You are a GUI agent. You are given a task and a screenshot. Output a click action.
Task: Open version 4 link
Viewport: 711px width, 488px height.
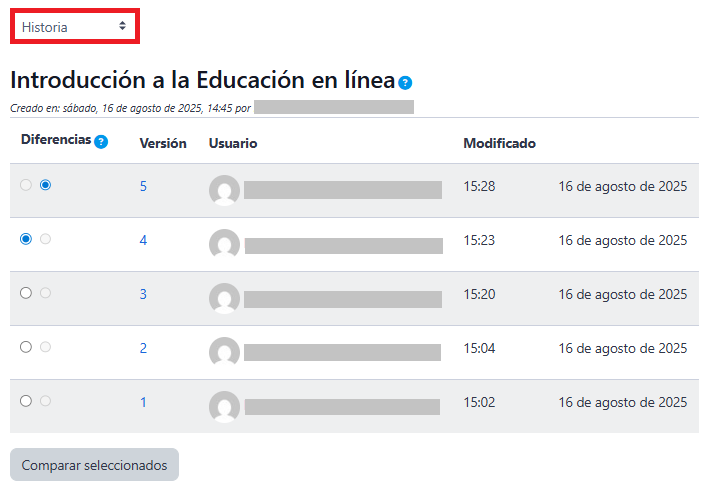[143, 241]
